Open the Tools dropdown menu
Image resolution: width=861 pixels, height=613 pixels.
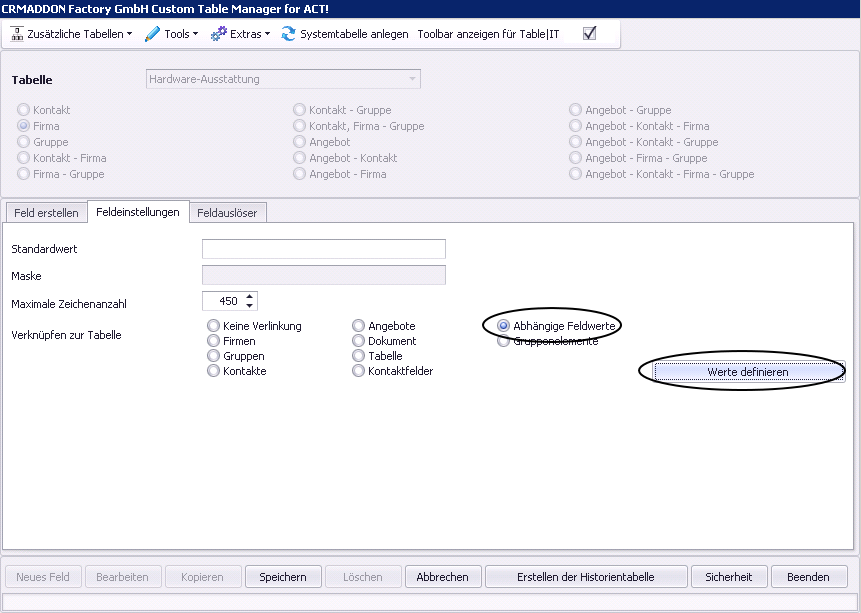click(x=181, y=34)
